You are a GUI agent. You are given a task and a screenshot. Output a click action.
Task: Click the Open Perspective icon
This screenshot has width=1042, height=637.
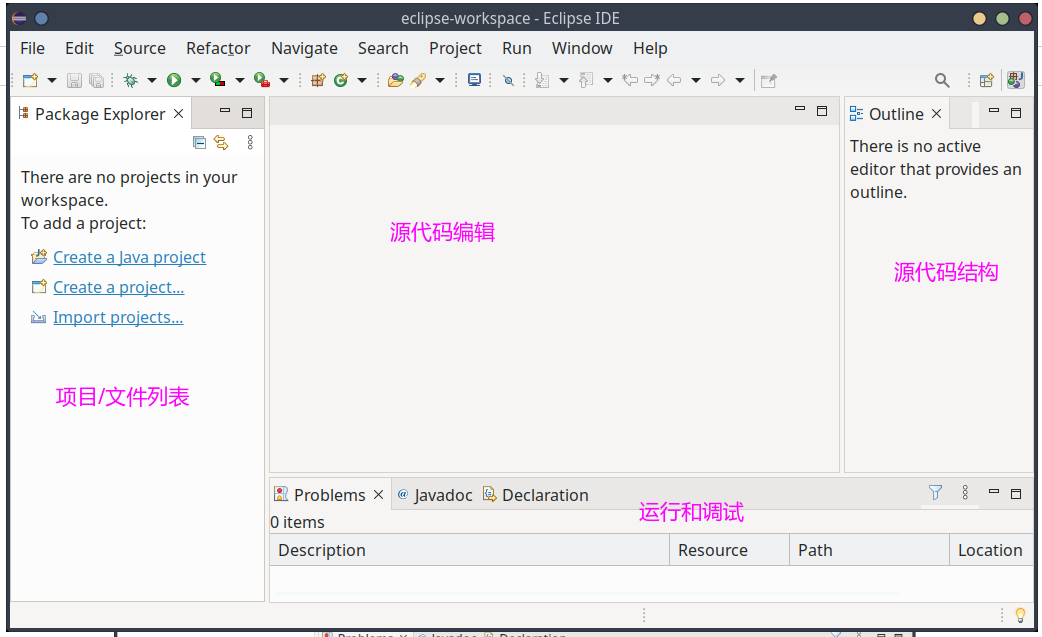[x=986, y=80]
